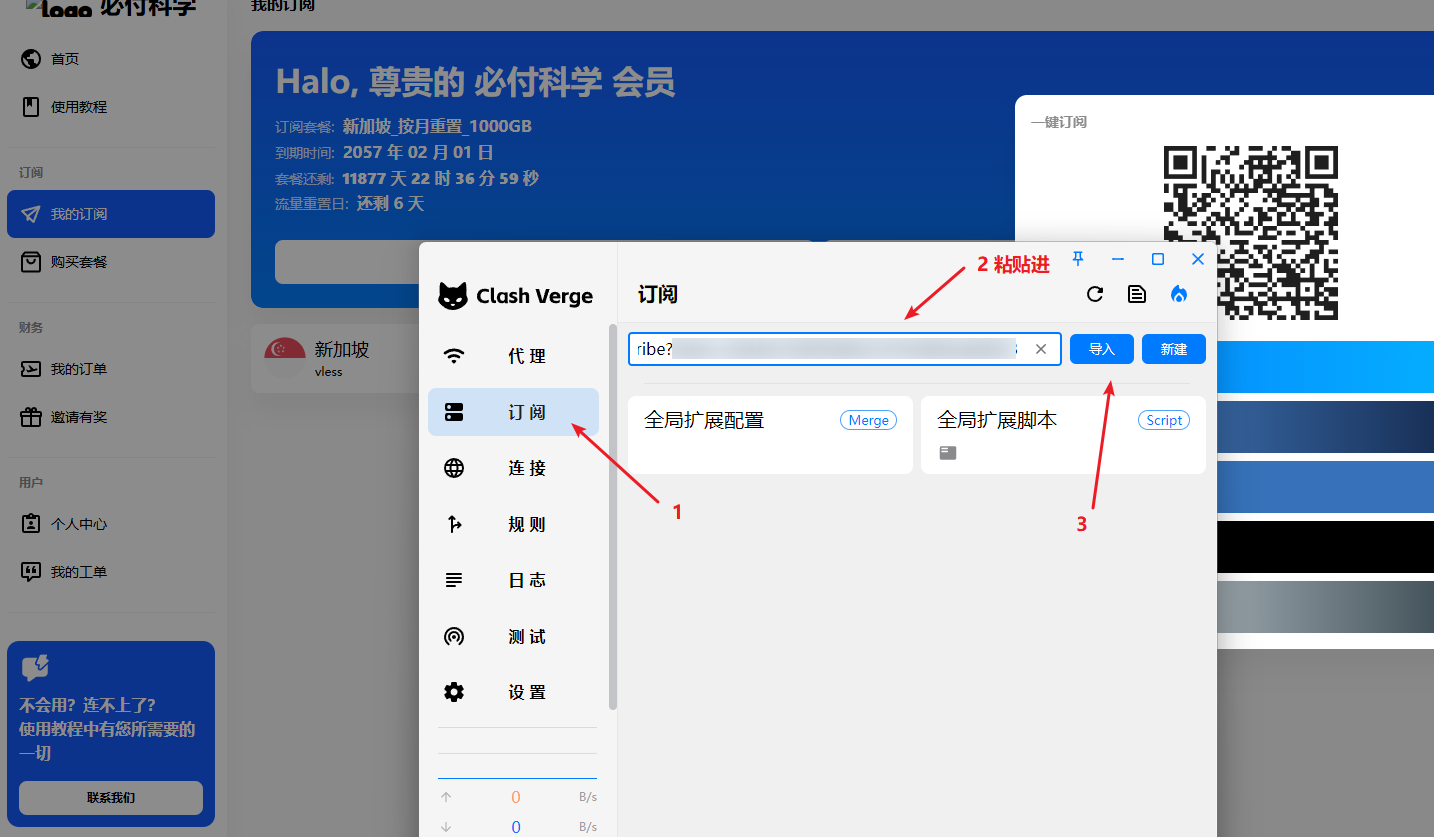Click the Script tag on 全局扩展脚本

coord(1164,421)
